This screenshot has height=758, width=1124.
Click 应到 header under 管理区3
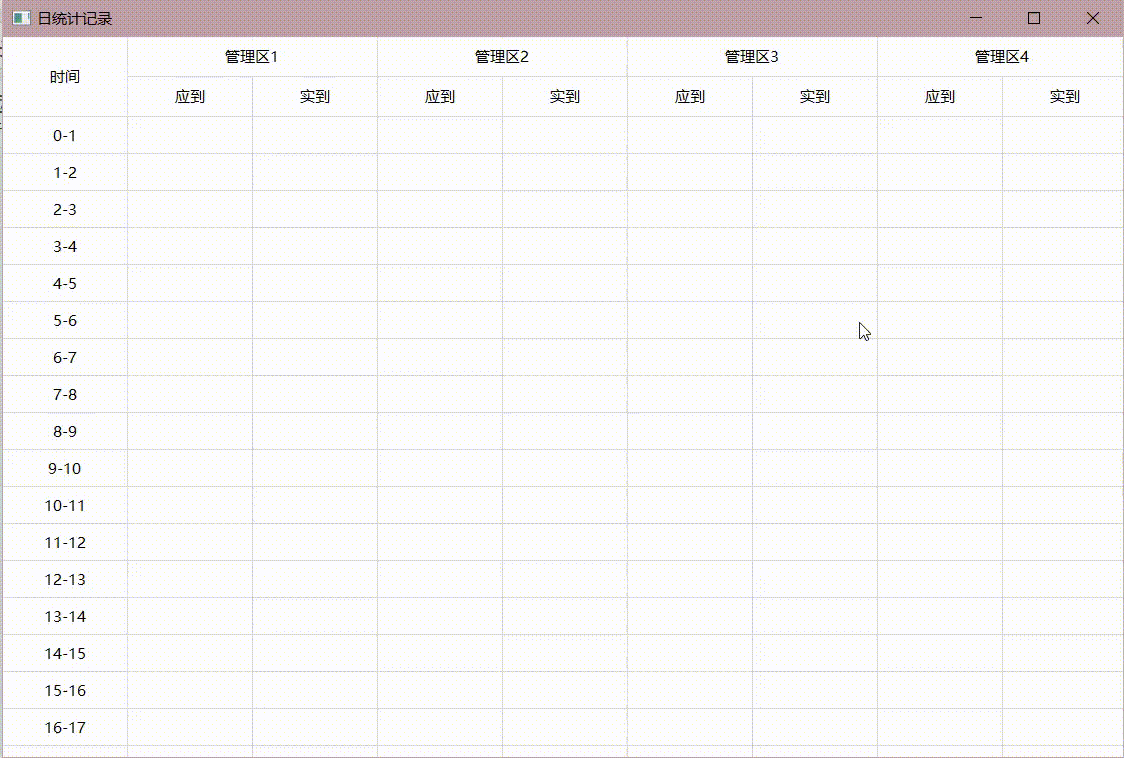pos(690,97)
